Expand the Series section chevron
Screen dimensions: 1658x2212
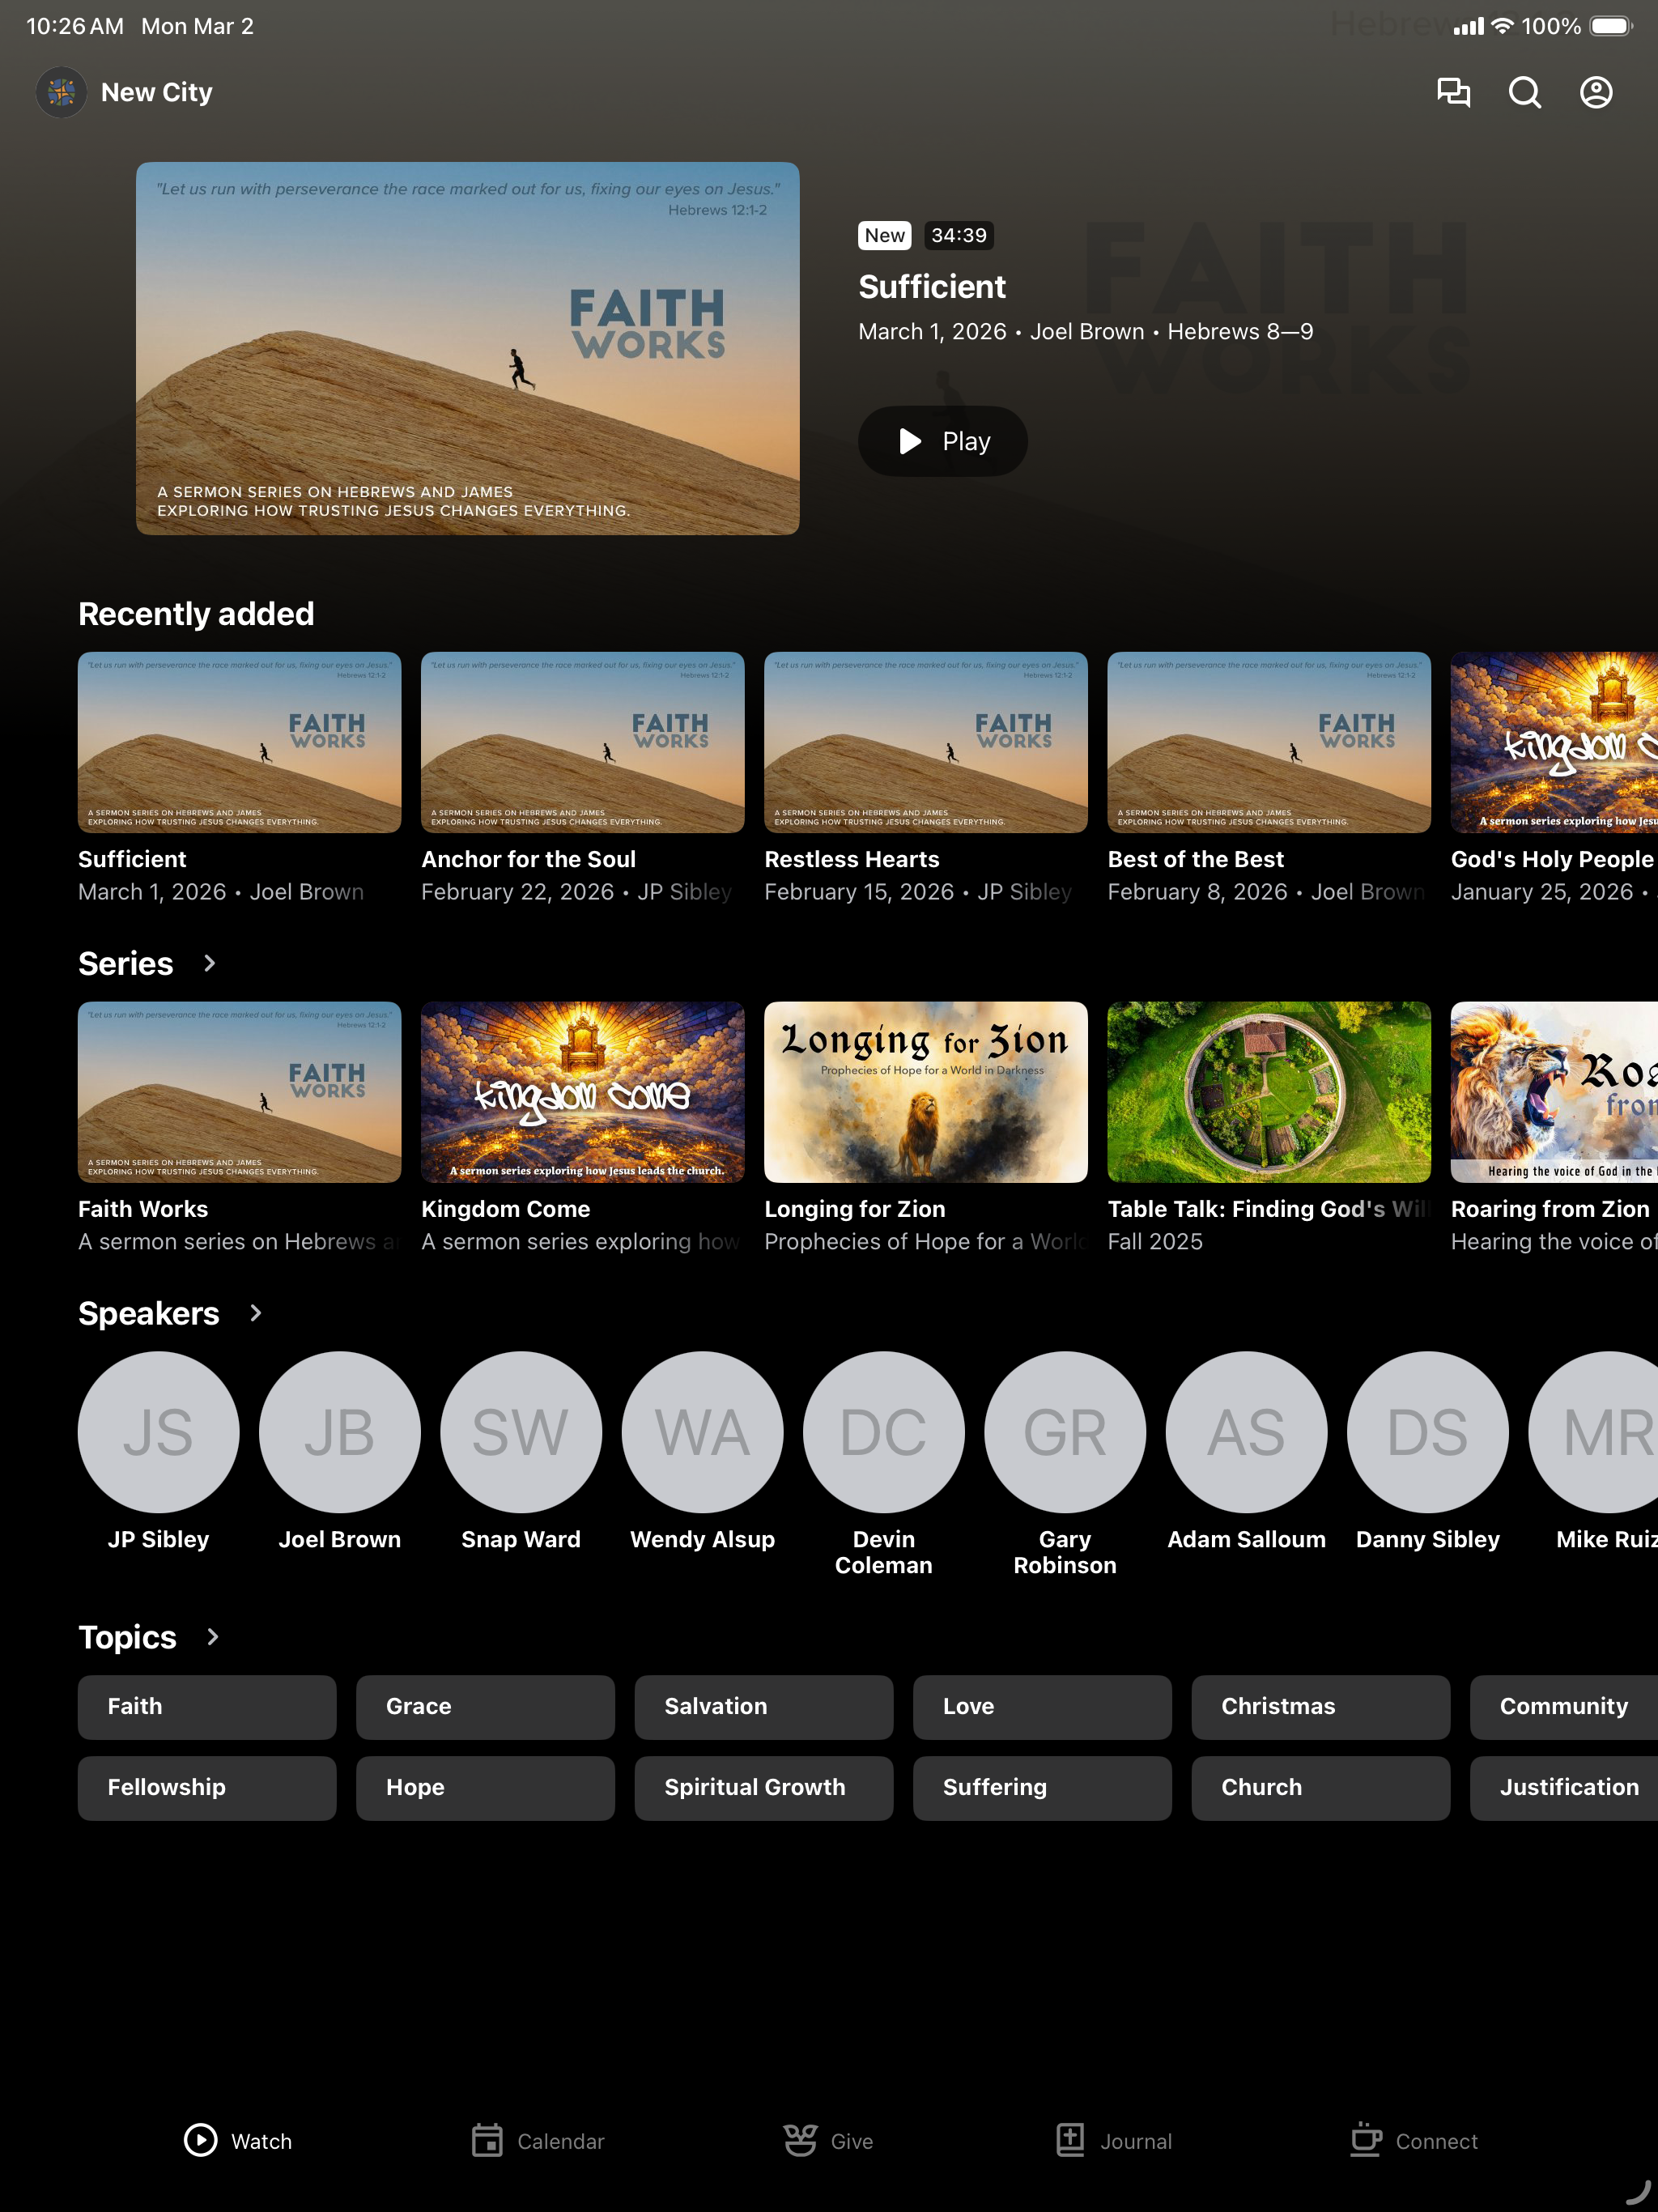[209, 963]
